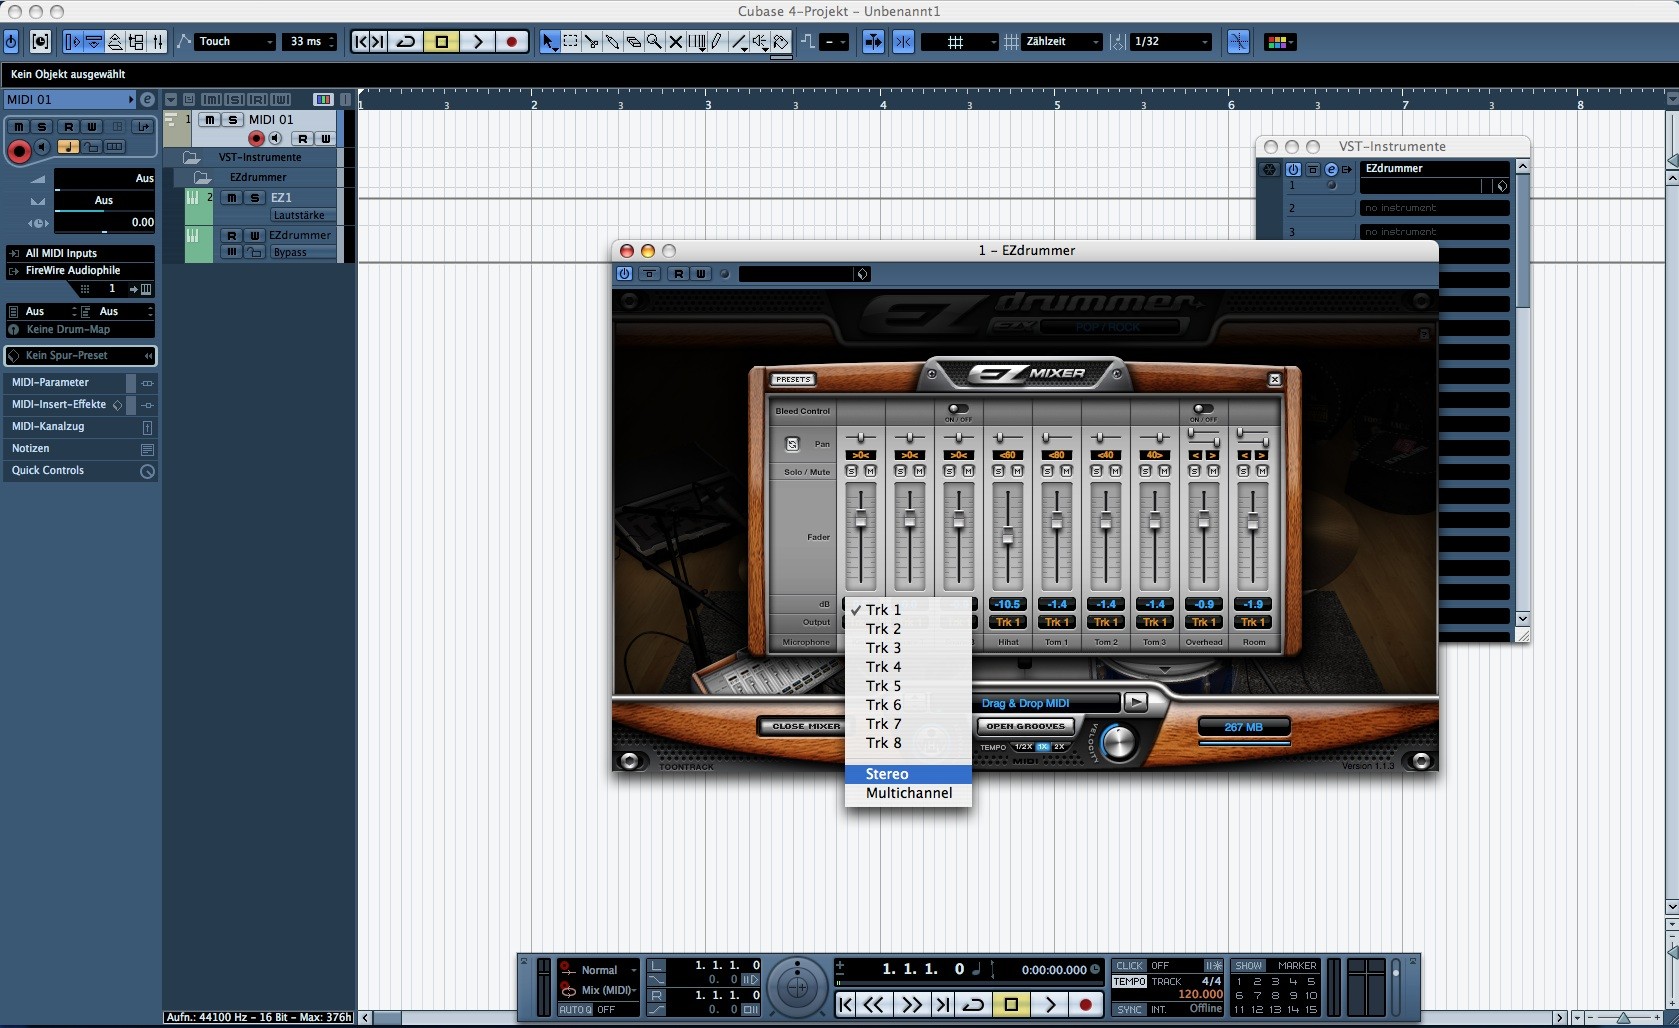Click the transport panel jog wheel
The image size is (1679, 1028).
[x=797, y=987]
